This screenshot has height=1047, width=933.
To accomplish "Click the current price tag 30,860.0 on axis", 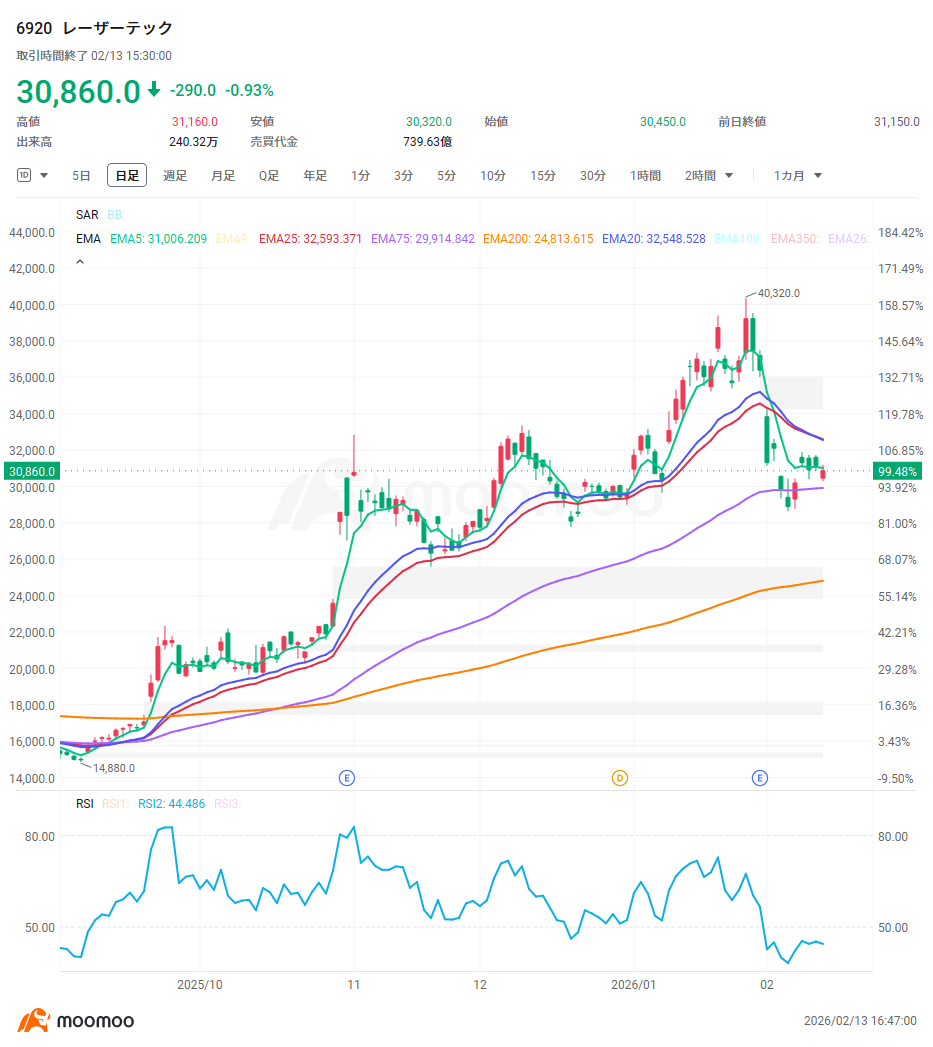I will [31, 471].
